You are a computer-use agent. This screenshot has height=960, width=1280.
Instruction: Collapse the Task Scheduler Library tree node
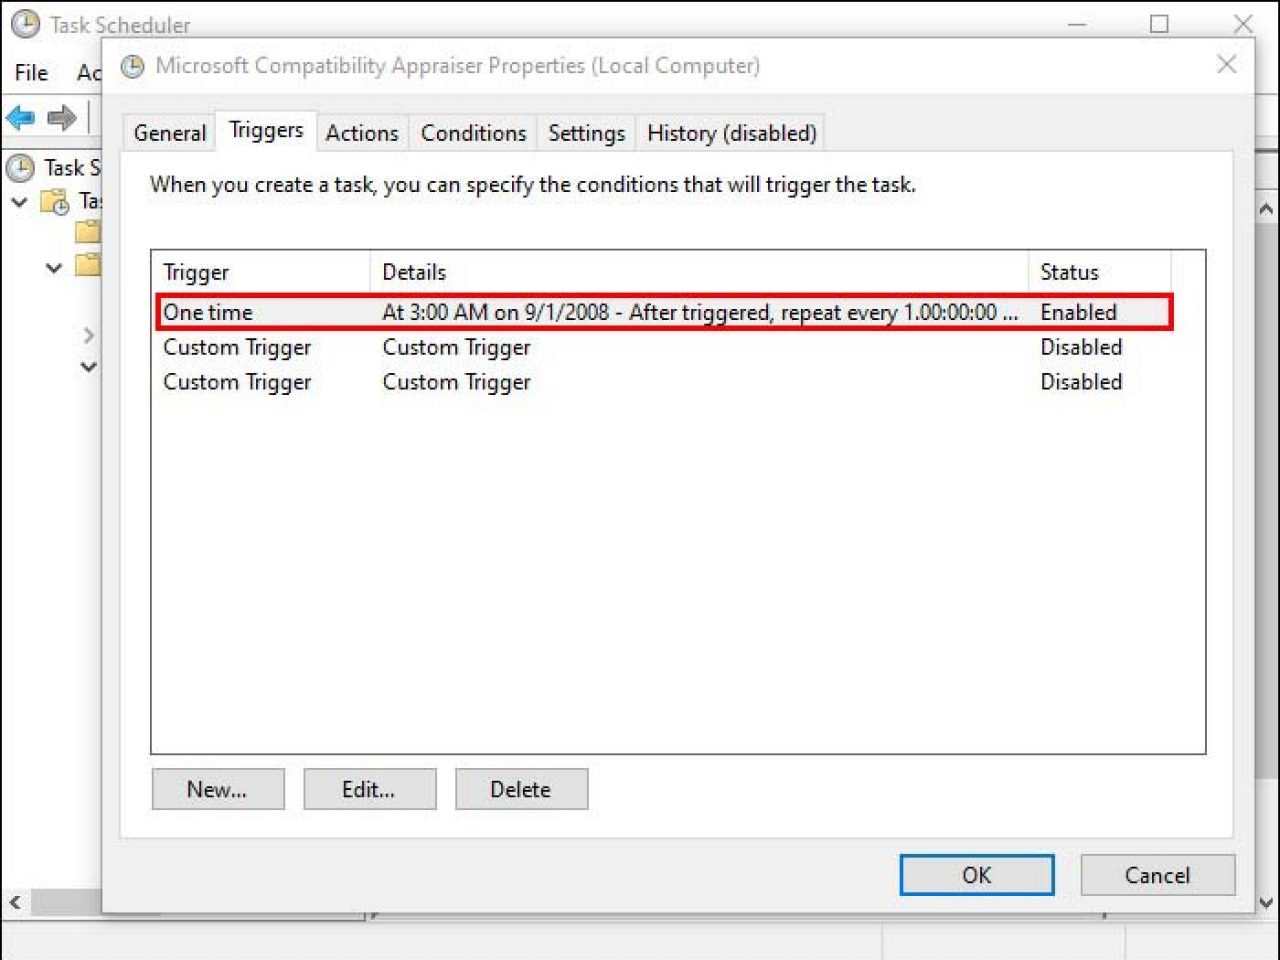pos(17,200)
